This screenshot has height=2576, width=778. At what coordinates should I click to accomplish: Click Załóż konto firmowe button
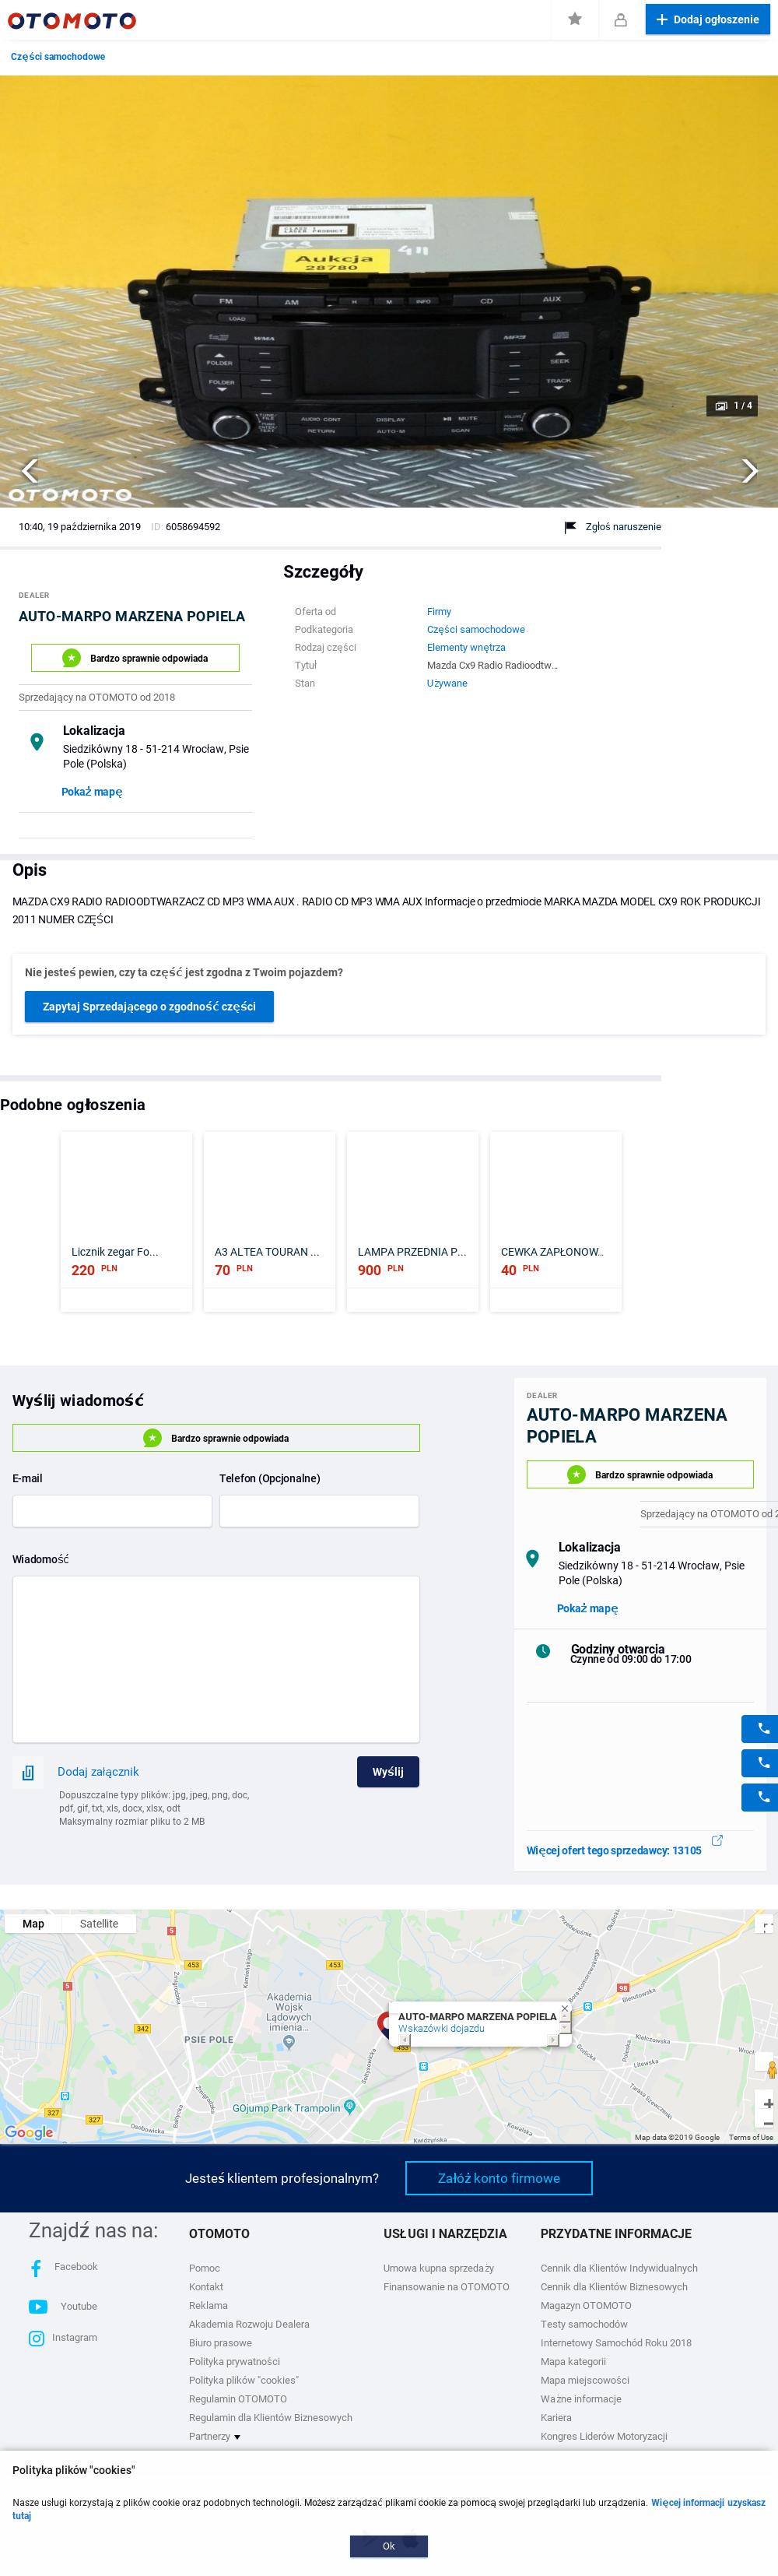pyautogui.click(x=499, y=2178)
